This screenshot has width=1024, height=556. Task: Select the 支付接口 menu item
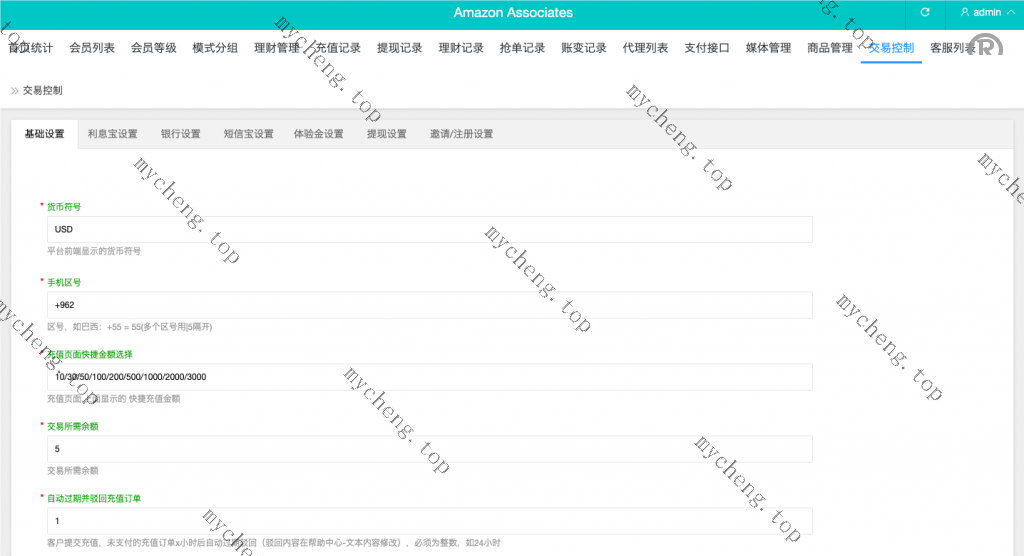(707, 48)
